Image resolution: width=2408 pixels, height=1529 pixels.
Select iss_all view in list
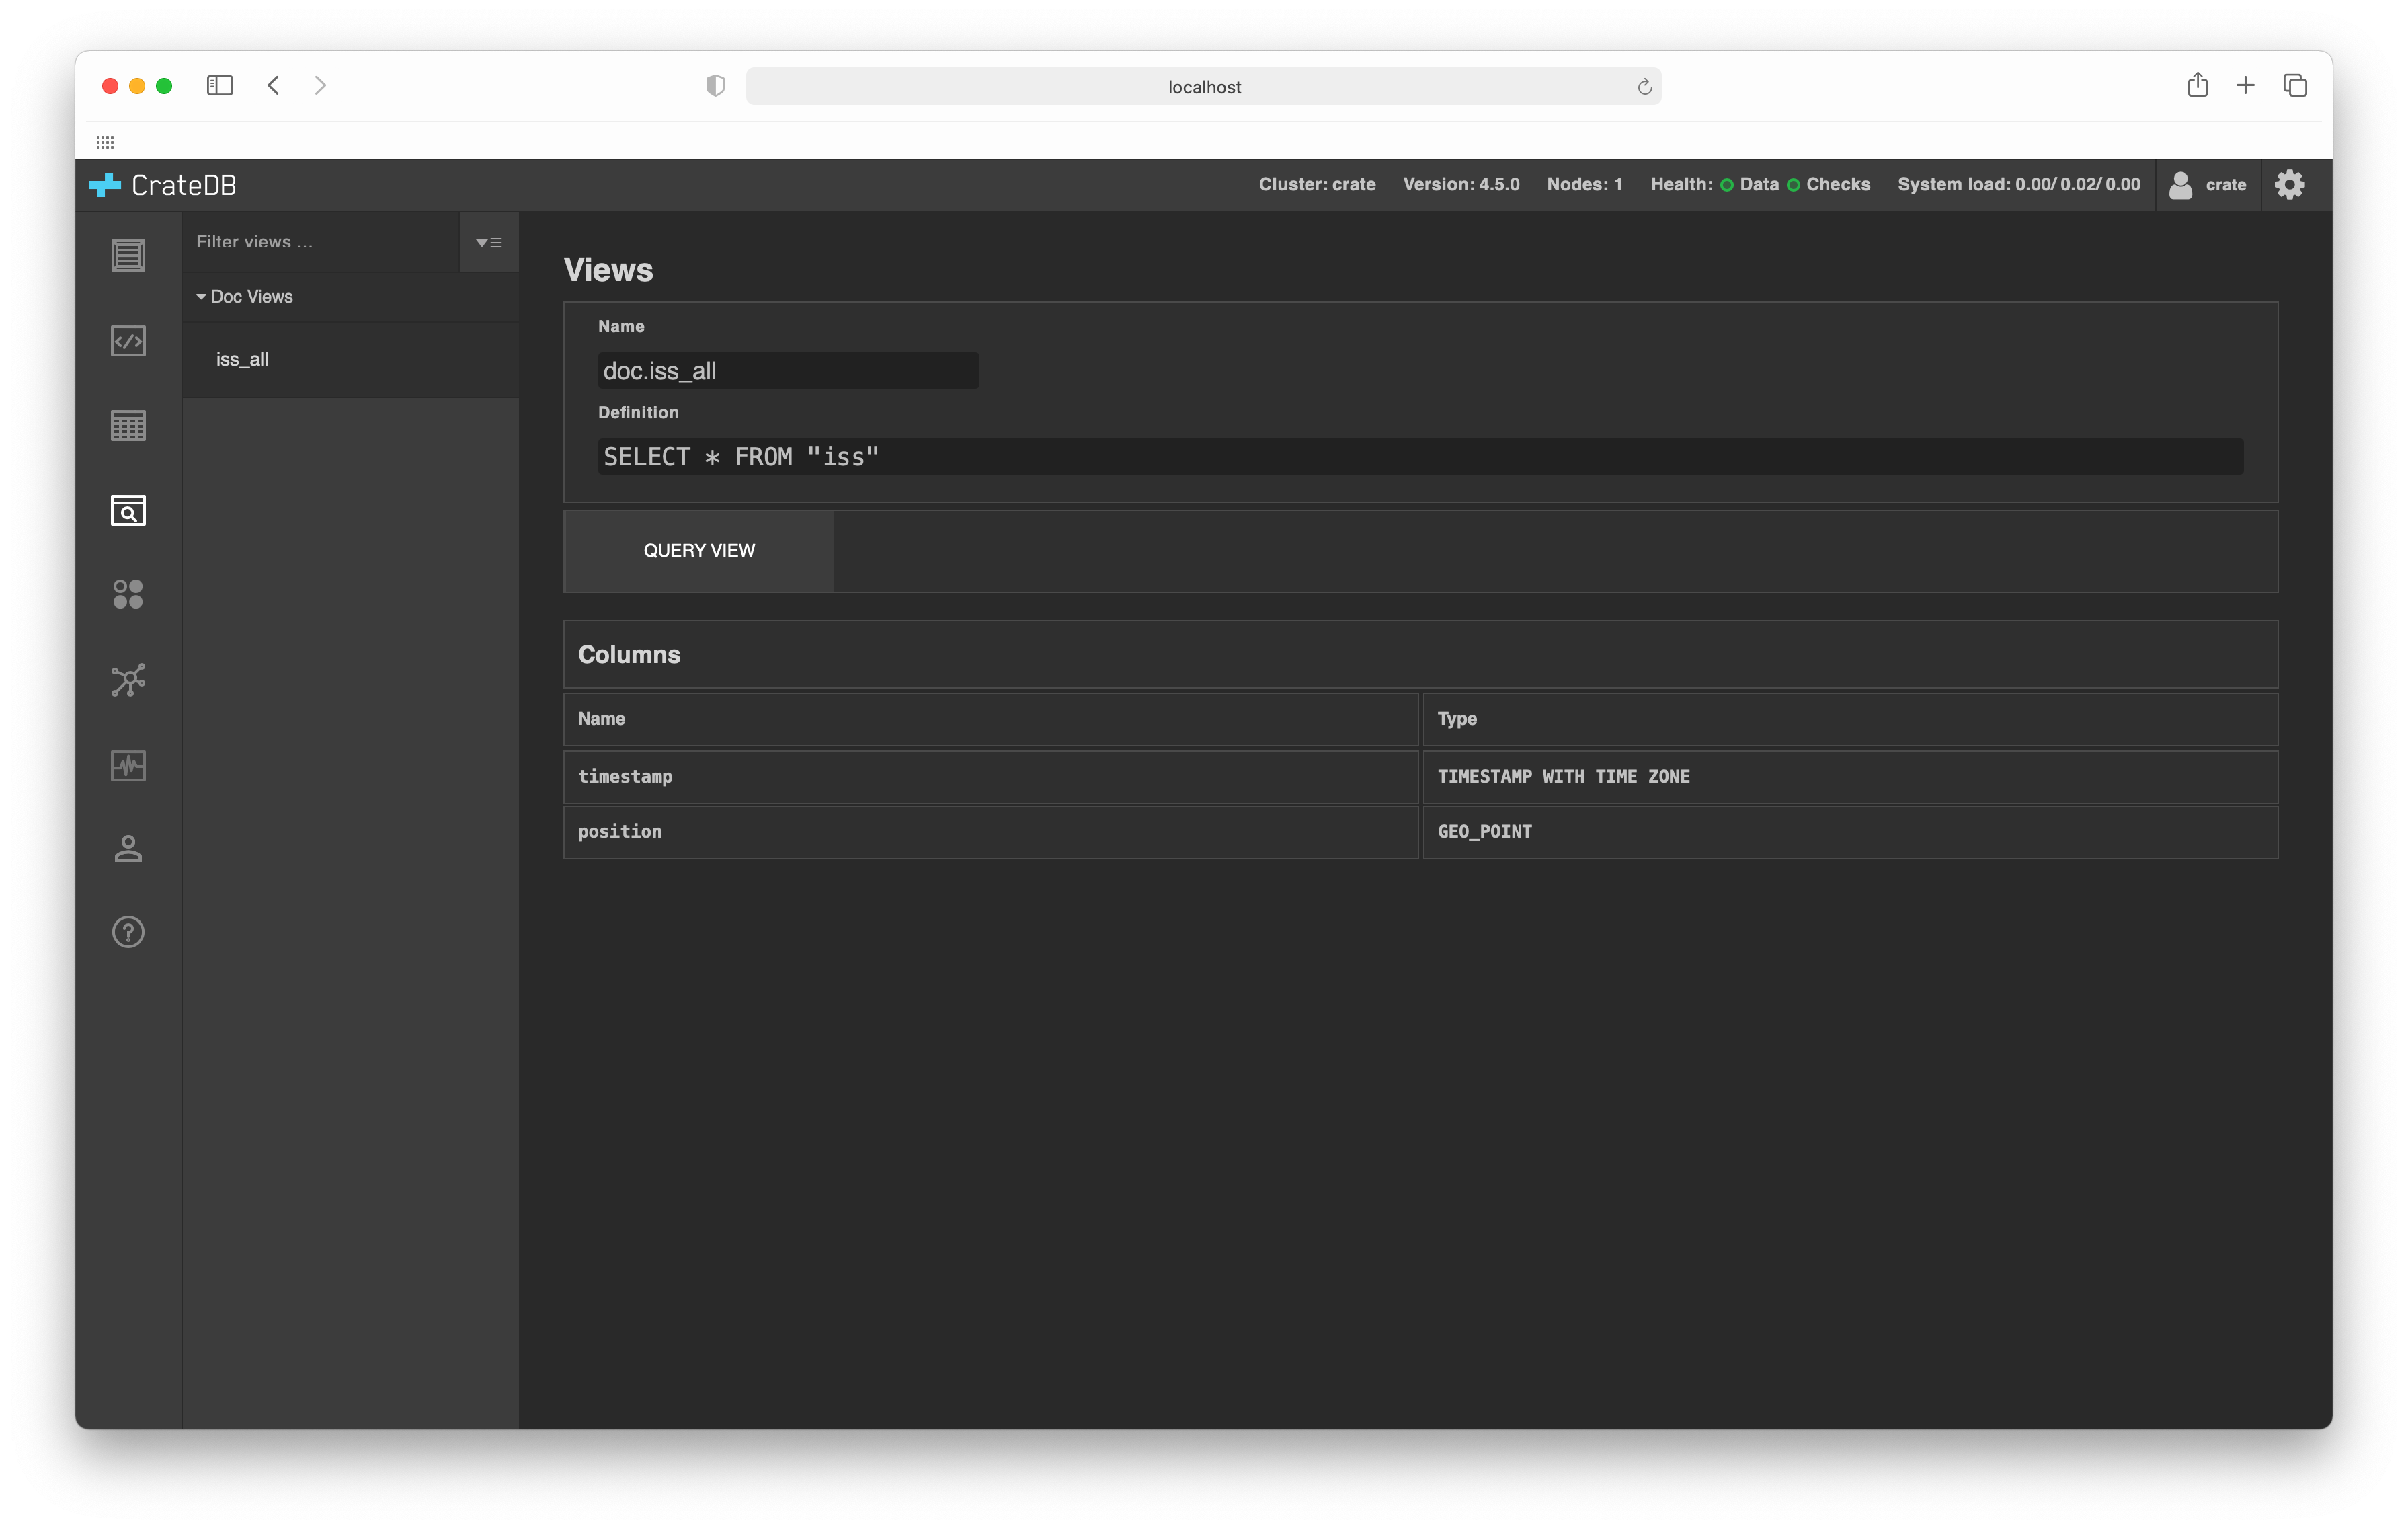[242, 360]
